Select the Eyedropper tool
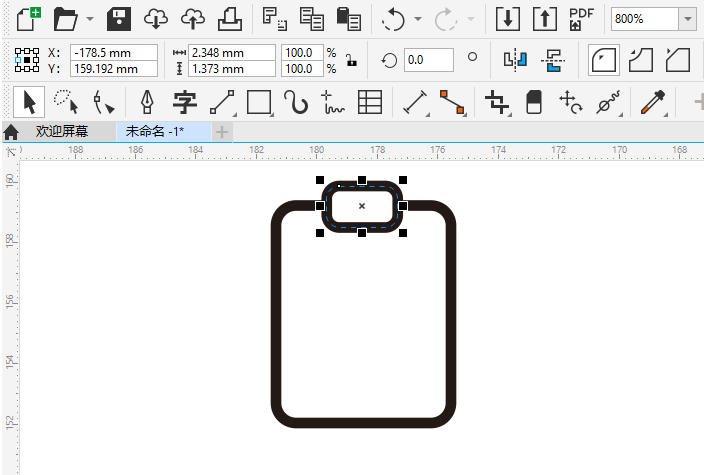Screen dimensions: 704x475 pyautogui.click(x=653, y=102)
